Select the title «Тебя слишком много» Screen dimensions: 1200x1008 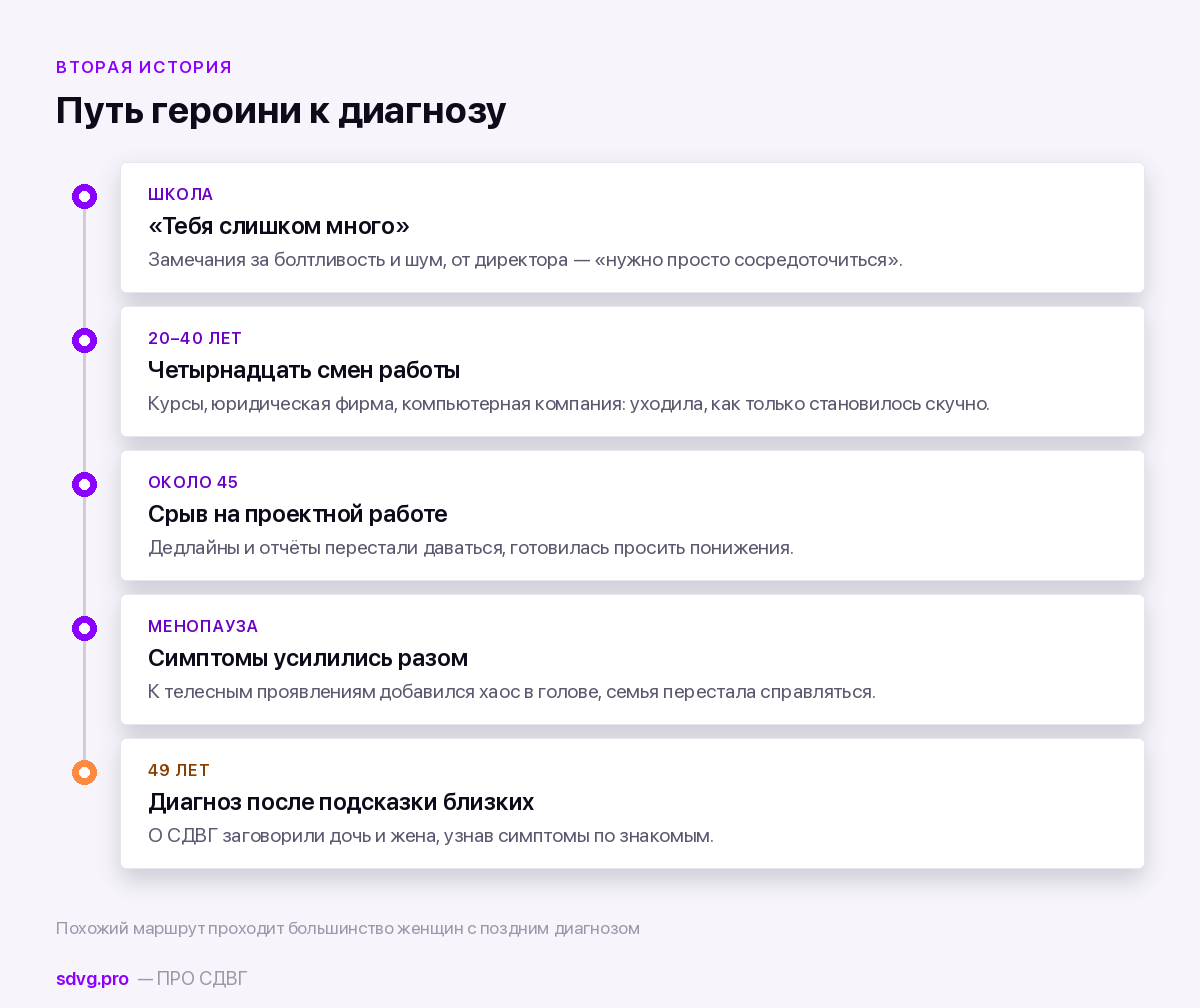(x=279, y=226)
